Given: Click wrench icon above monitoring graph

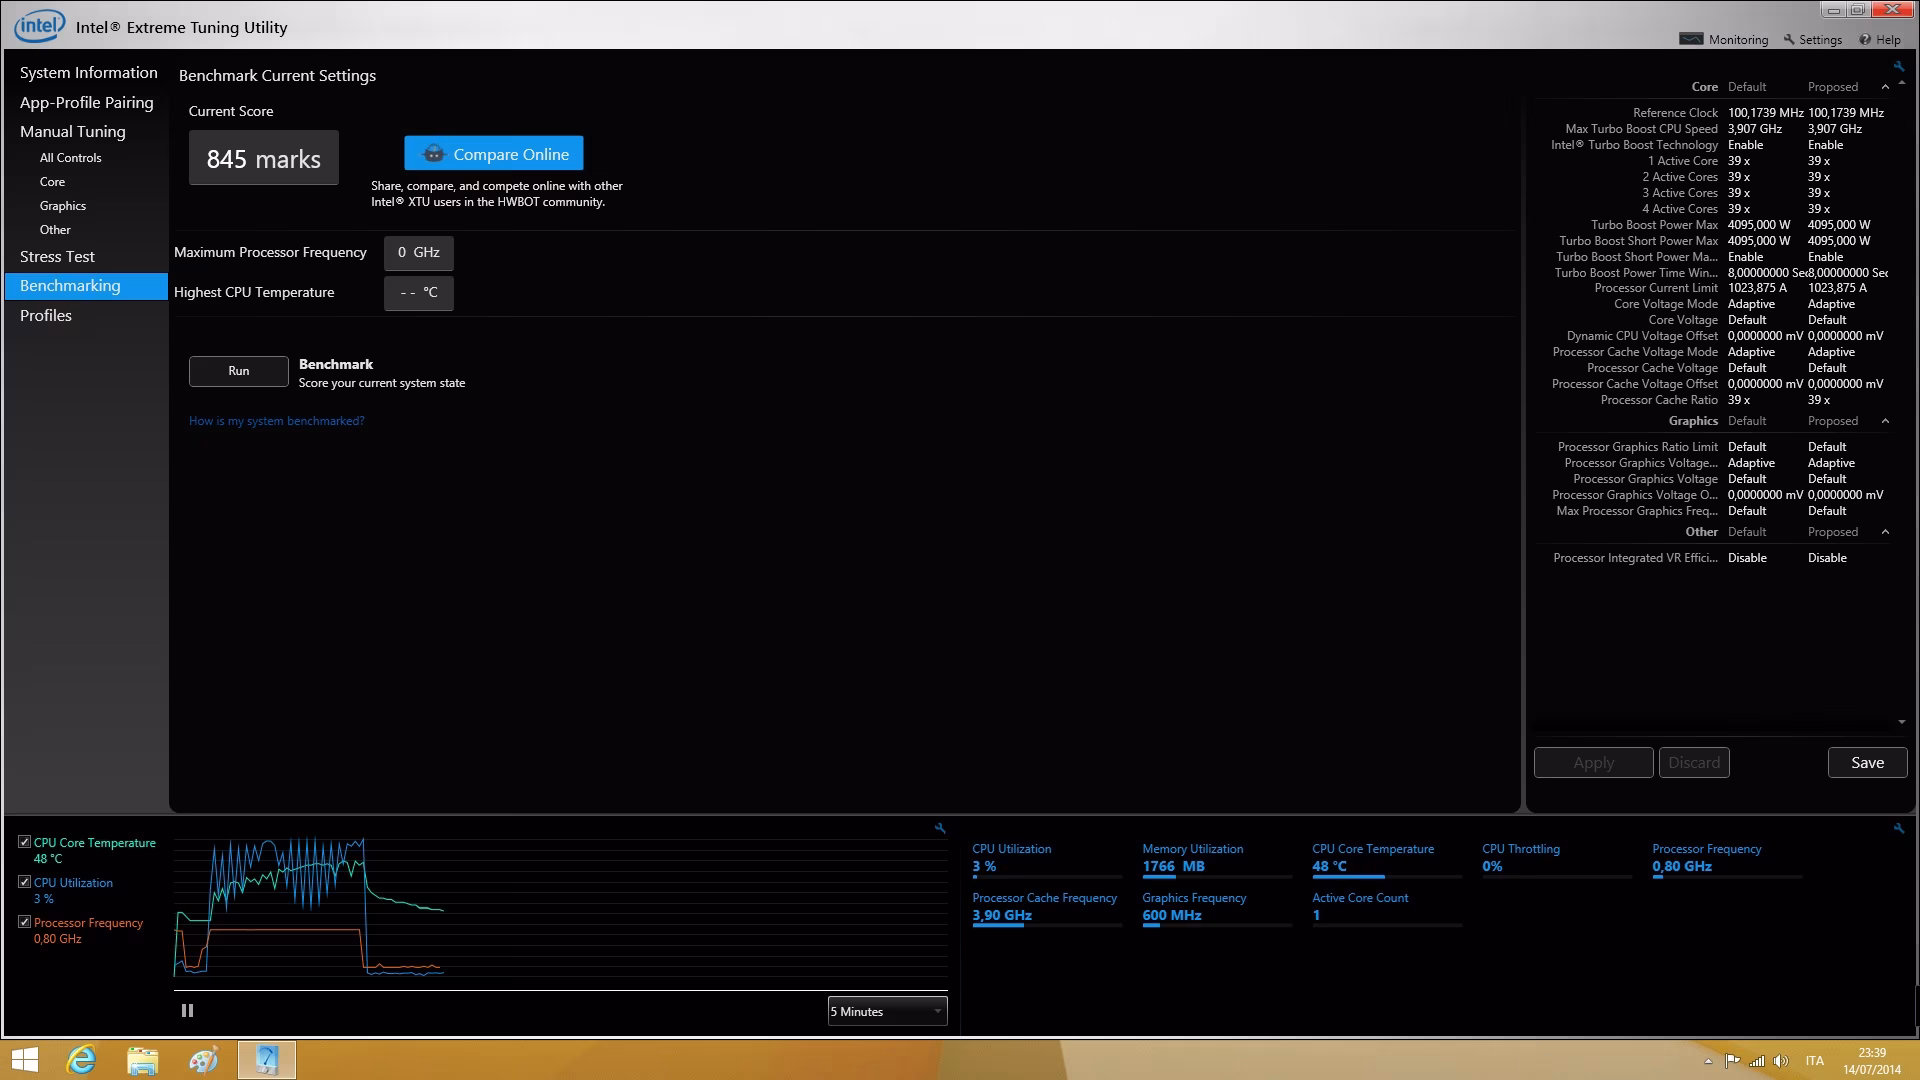Looking at the screenshot, I should tap(940, 828).
